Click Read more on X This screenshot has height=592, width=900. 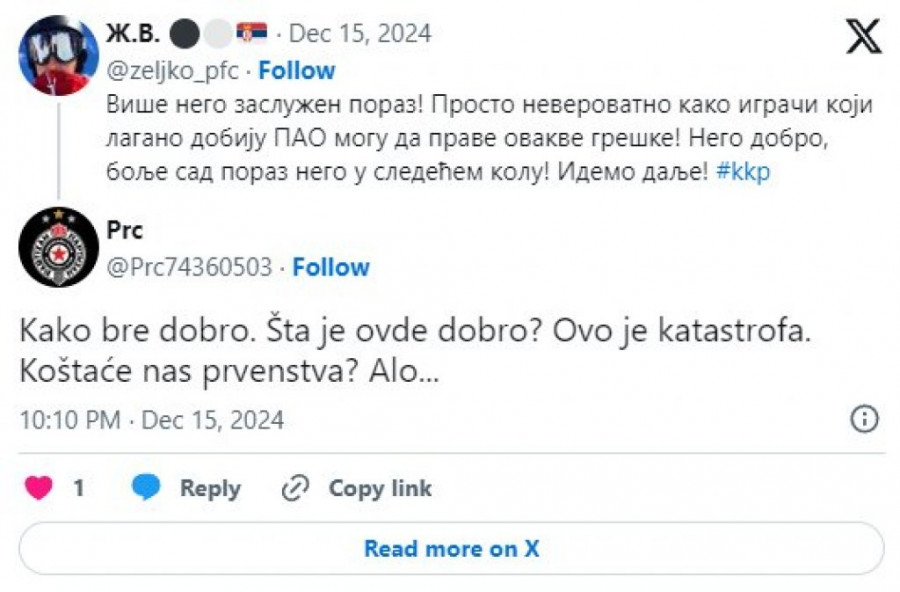tap(451, 548)
